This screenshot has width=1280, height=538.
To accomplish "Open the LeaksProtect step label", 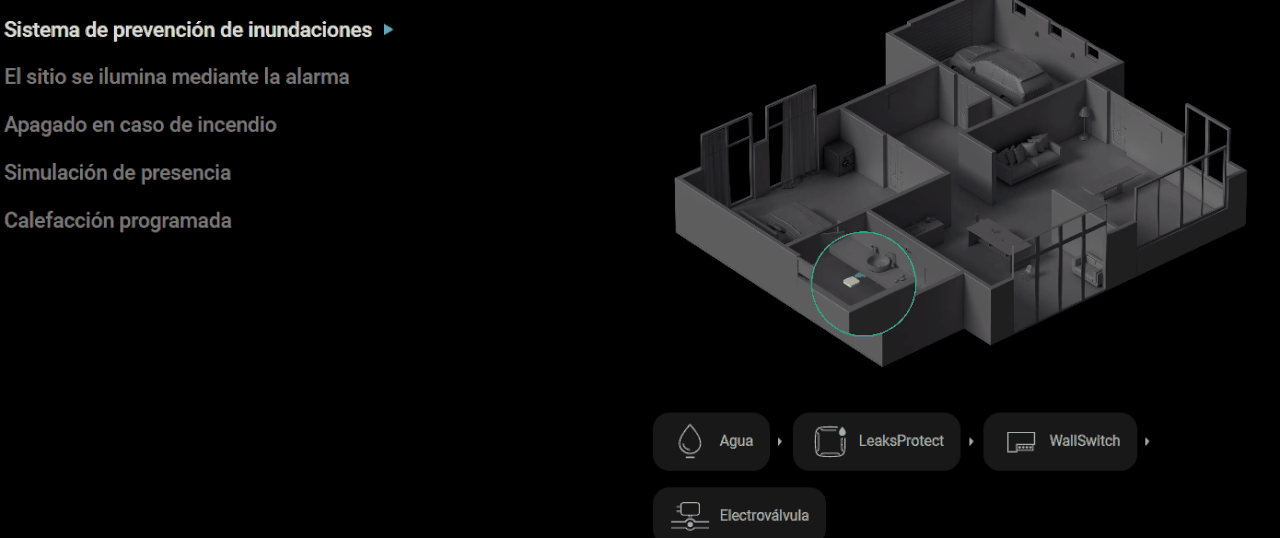I will [901, 441].
